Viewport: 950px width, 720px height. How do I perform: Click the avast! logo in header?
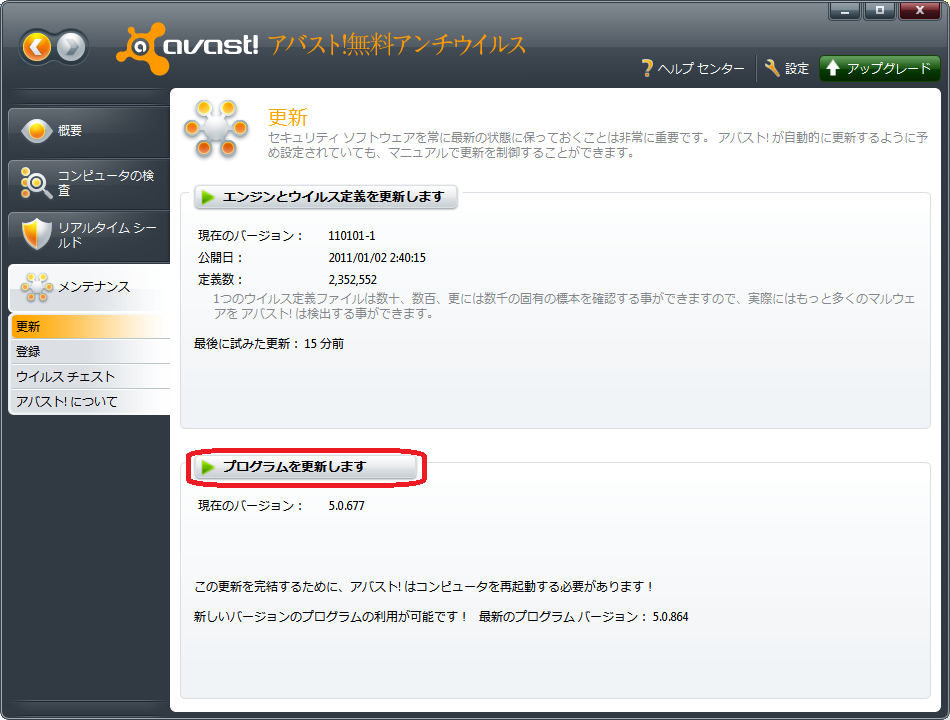coord(187,48)
